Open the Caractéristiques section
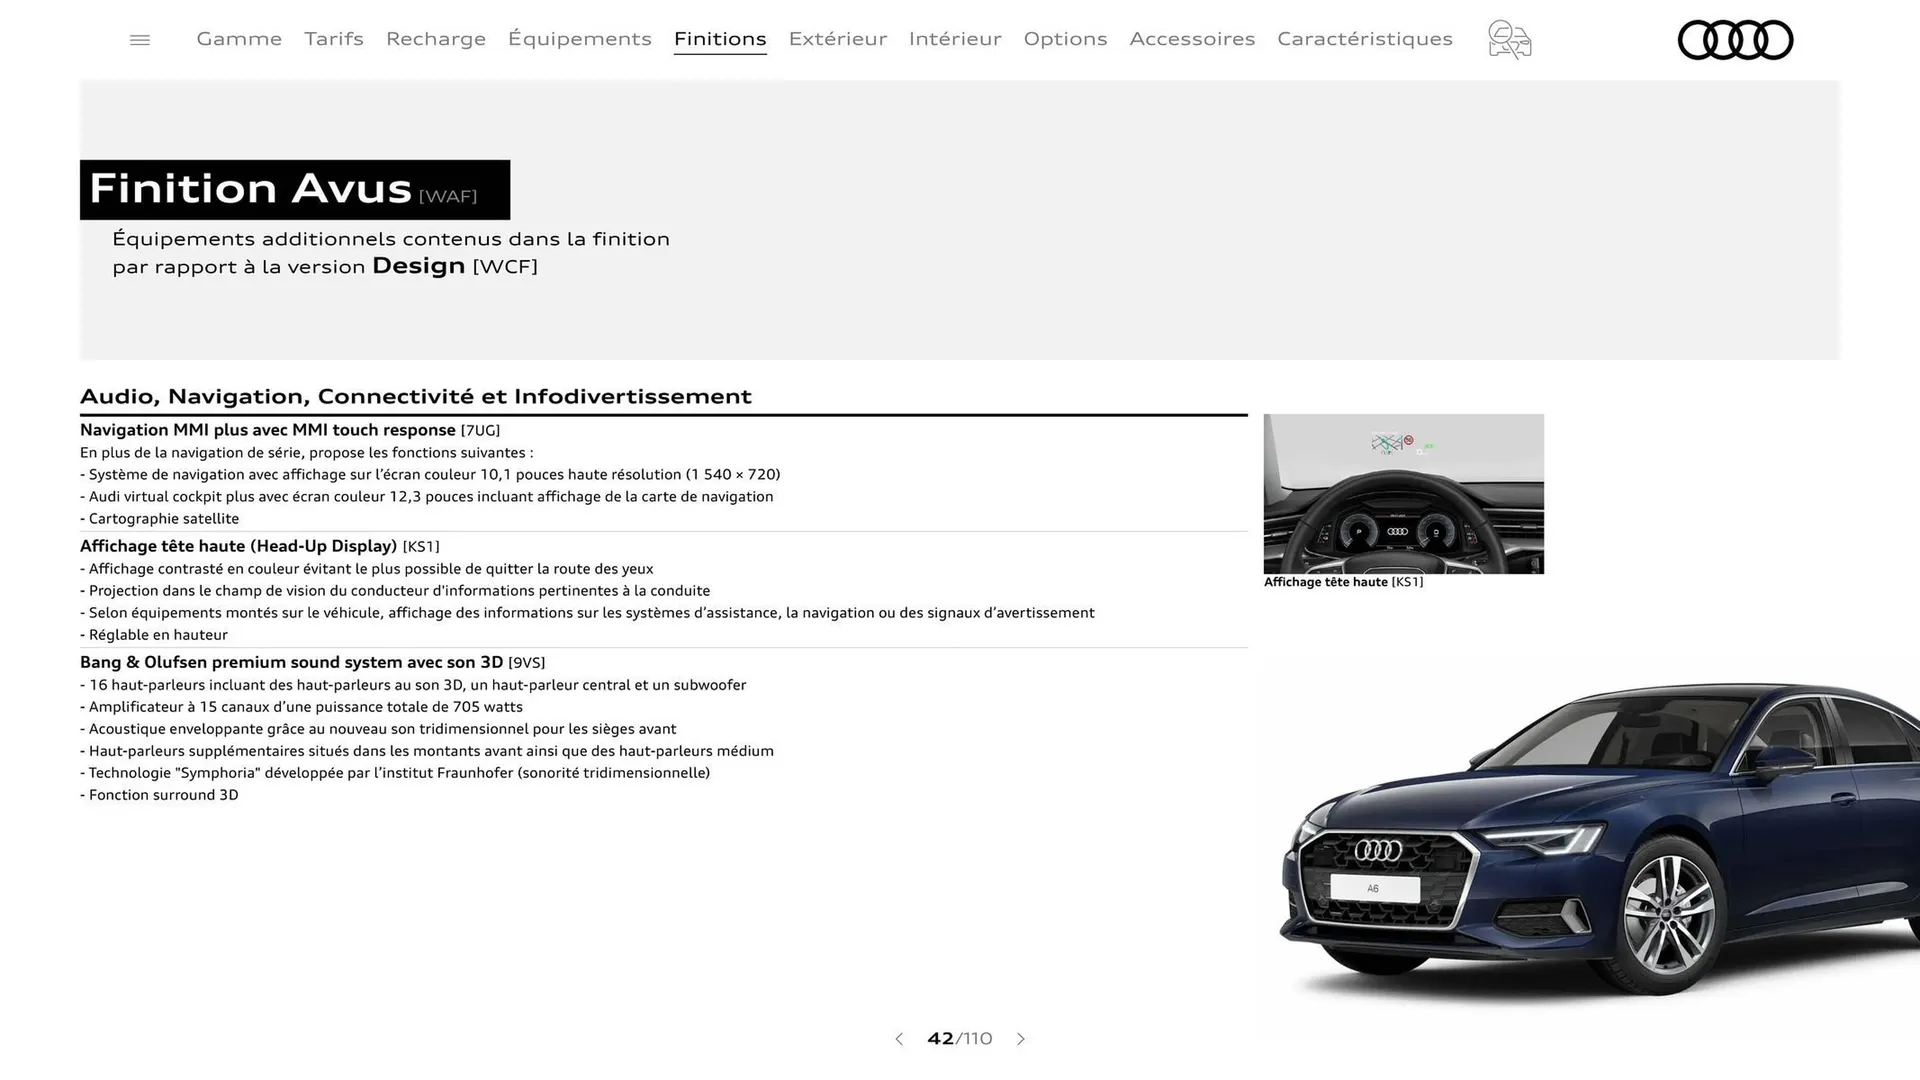The height and width of the screenshot is (1080, 1920). coord(1364,39)
